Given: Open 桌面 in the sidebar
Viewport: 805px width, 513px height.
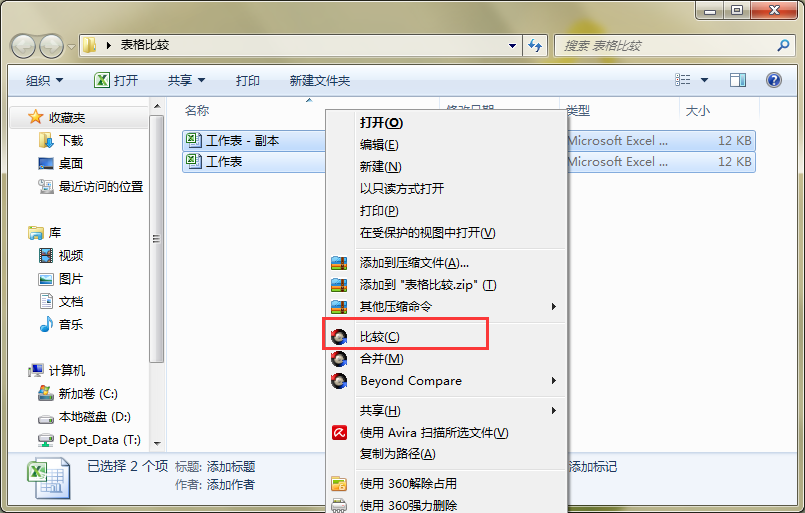Looking at the screenshot, I should [x=71, y=164].
